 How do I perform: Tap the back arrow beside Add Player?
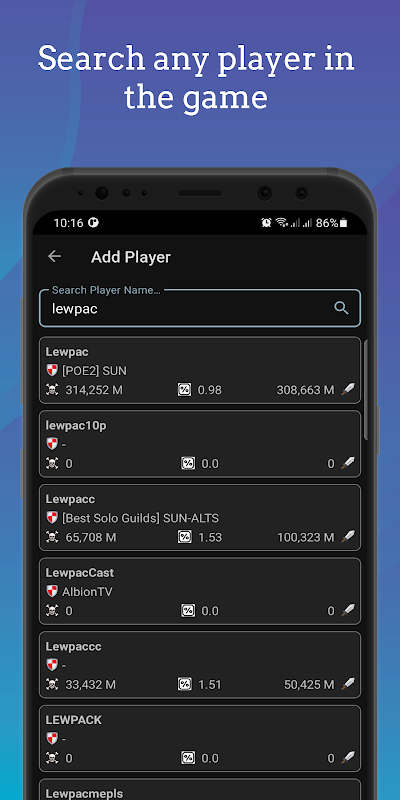[x=54, y=257]
